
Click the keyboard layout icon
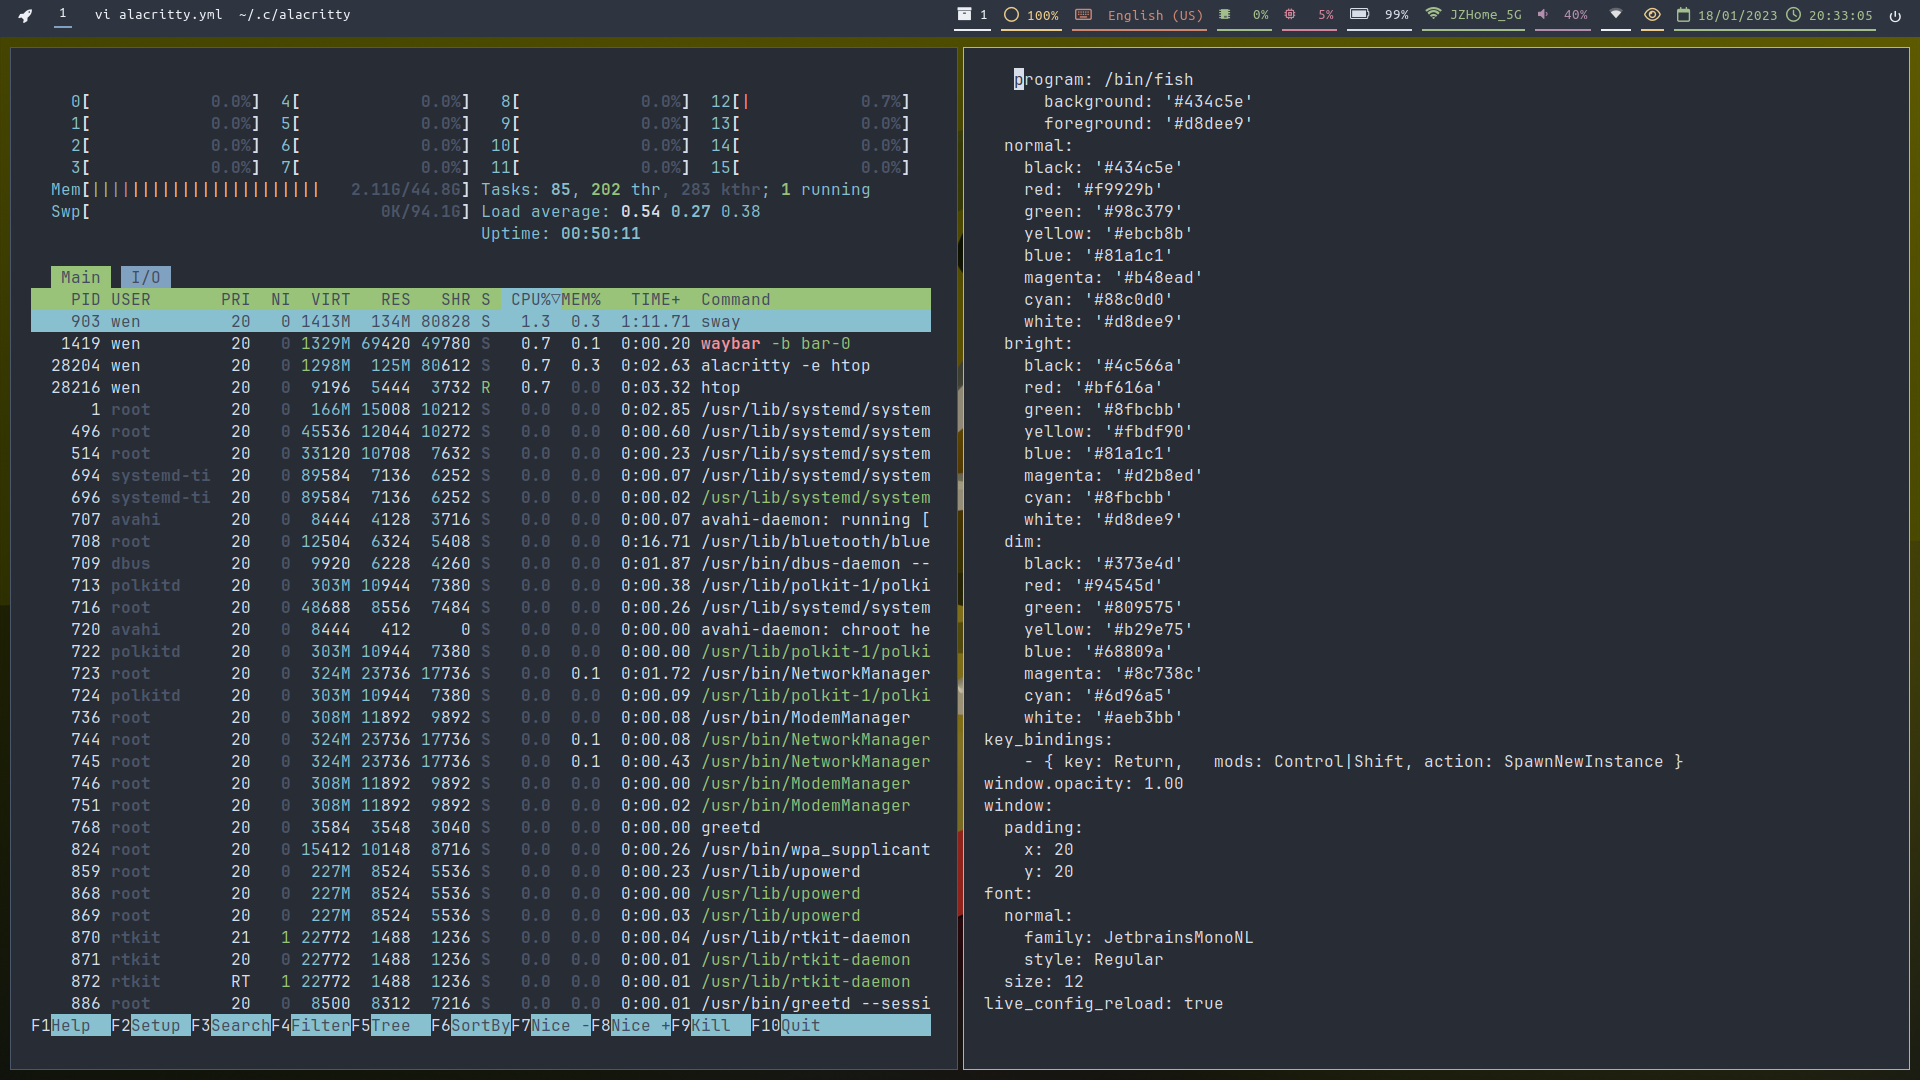pos(1083,15)
